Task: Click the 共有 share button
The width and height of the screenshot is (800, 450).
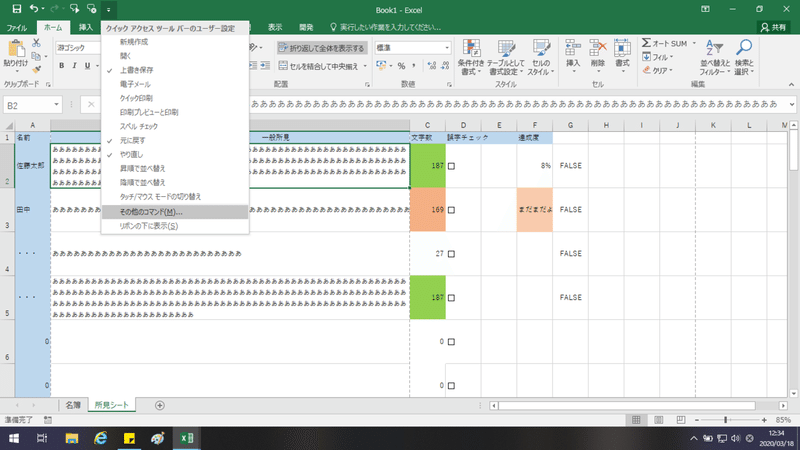Action: pos(772,28)
